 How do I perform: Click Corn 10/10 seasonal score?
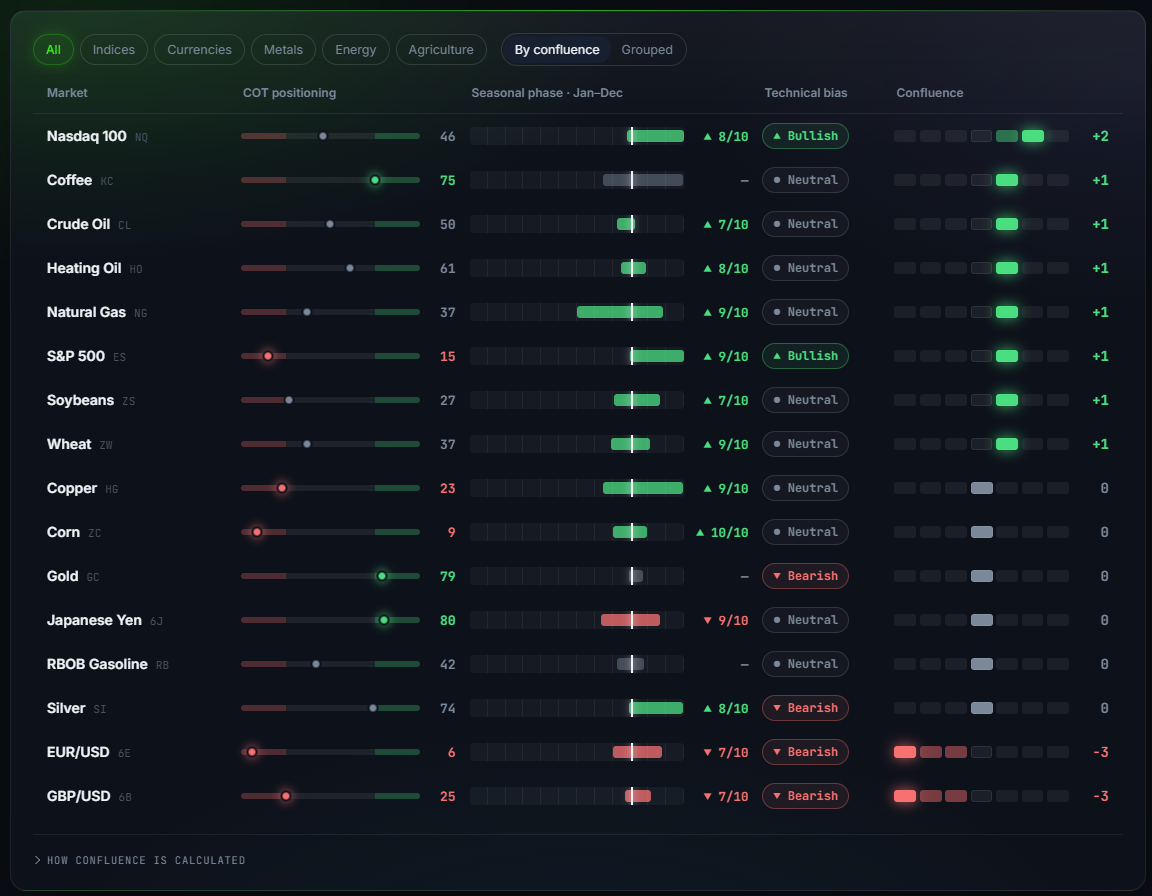pyautogui.click(x=722, y=532)
